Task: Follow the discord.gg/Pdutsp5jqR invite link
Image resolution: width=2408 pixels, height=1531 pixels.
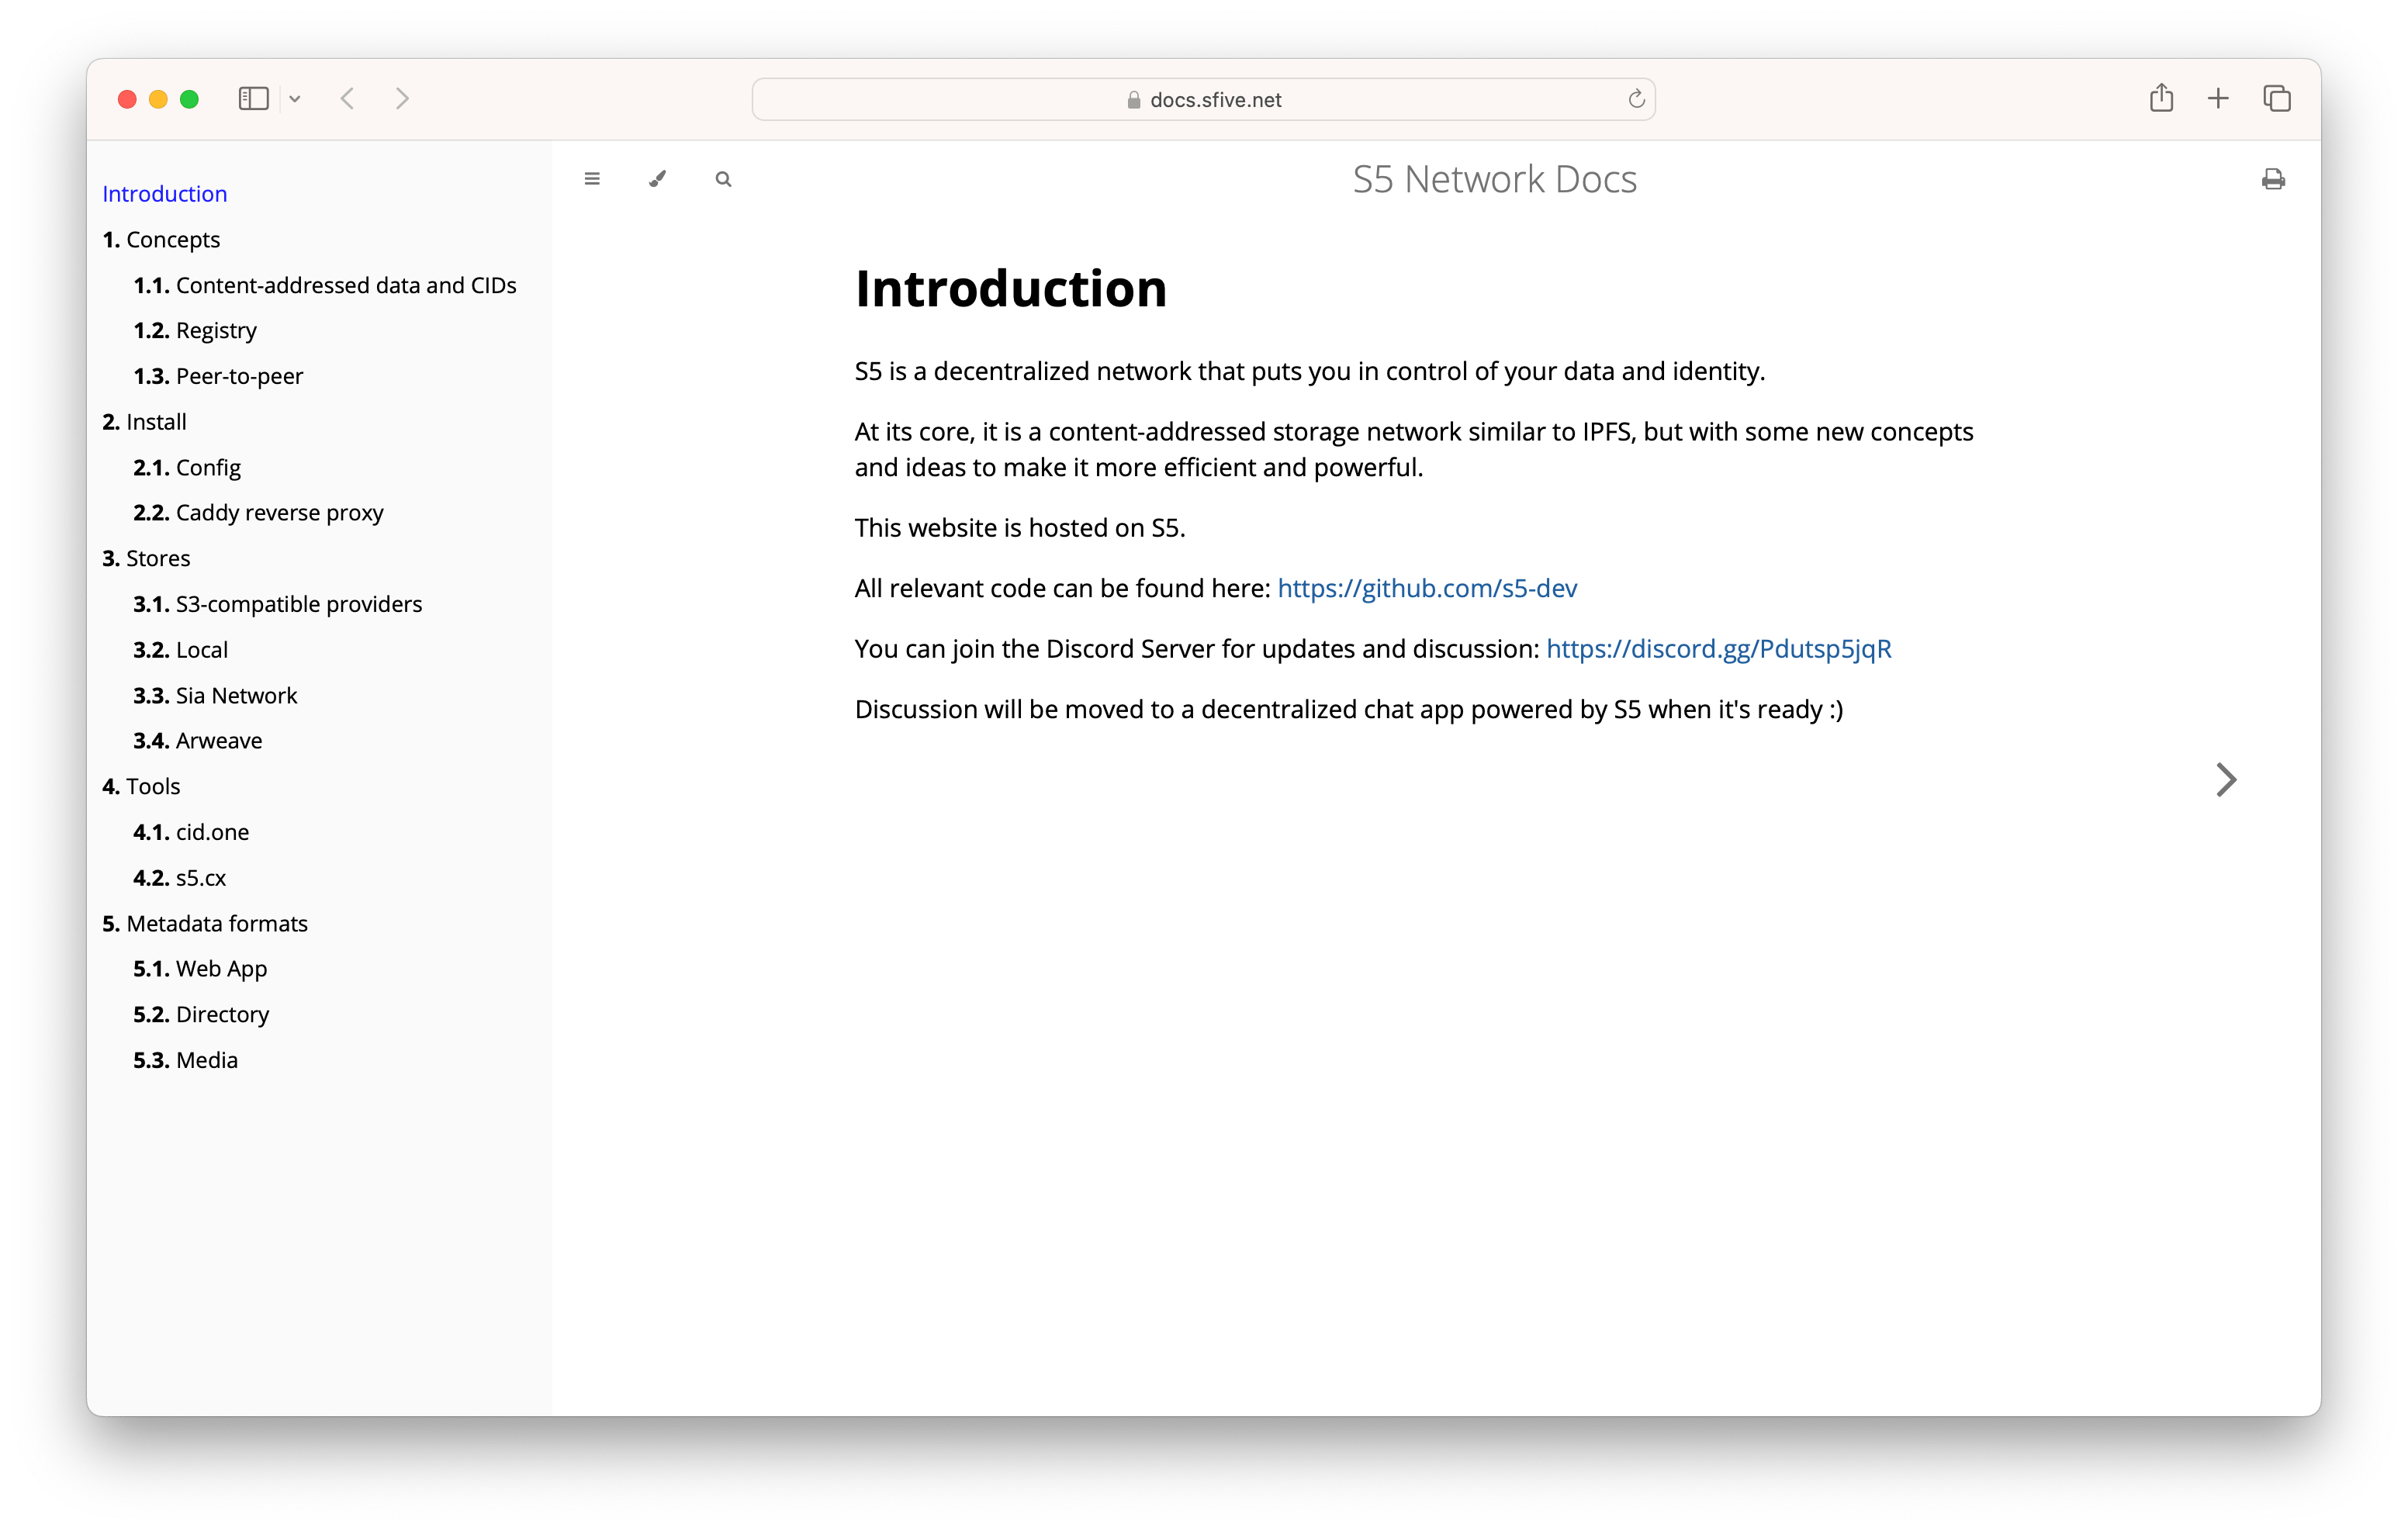Action: 1718,649
